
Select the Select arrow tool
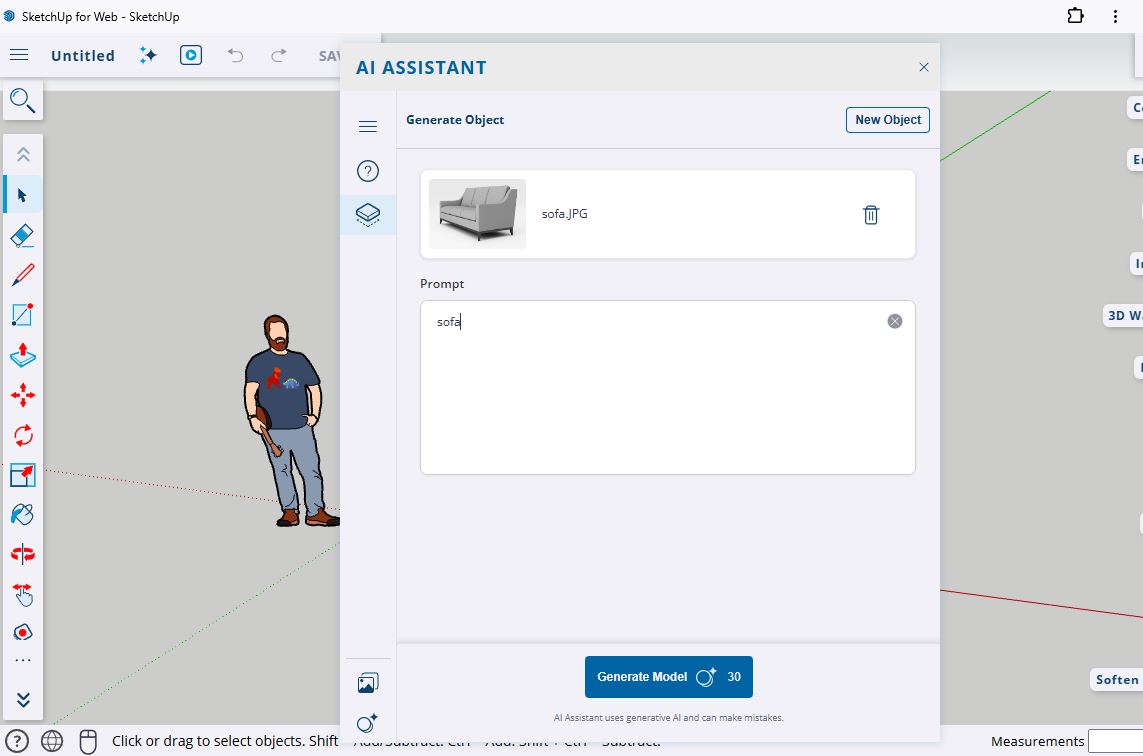click(x=23, y=195)
